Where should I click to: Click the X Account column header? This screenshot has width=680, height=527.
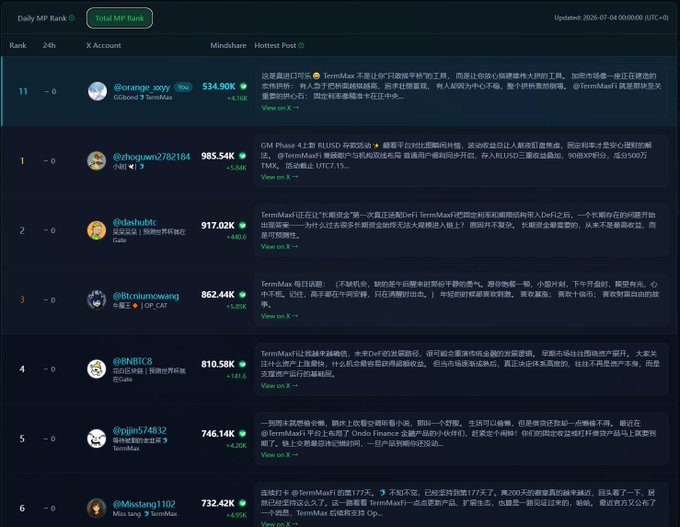tap(104, 45)
